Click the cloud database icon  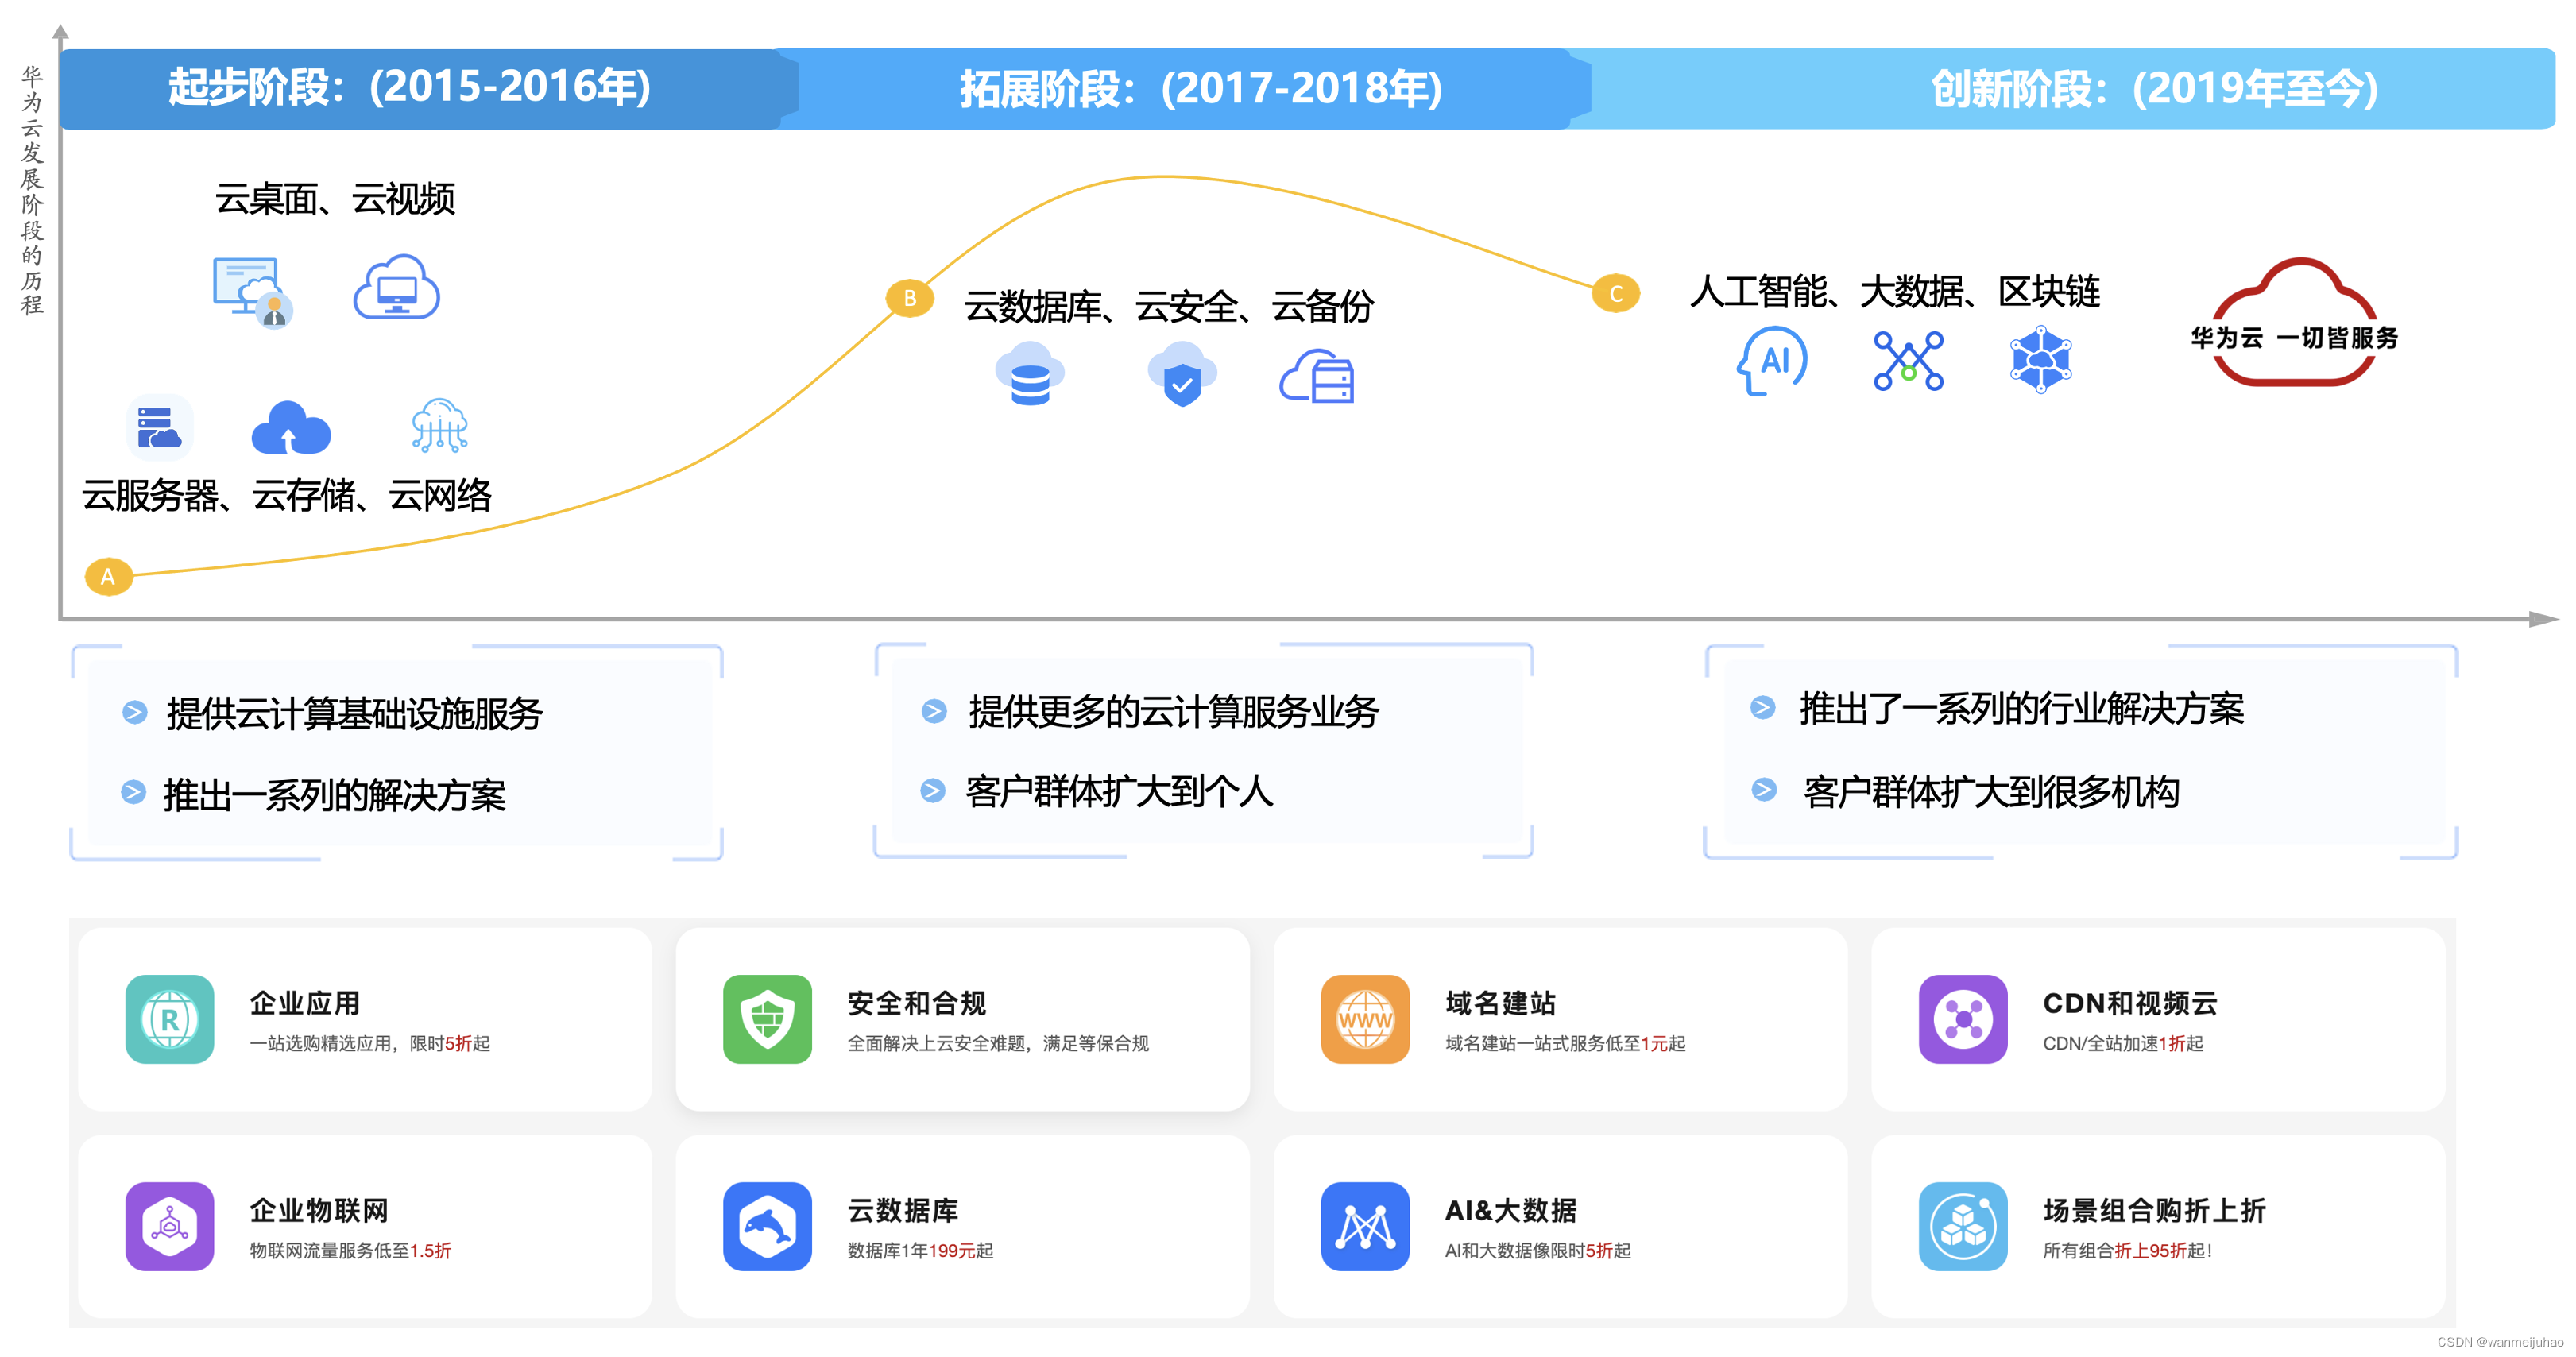click(x=1030, y=373)
